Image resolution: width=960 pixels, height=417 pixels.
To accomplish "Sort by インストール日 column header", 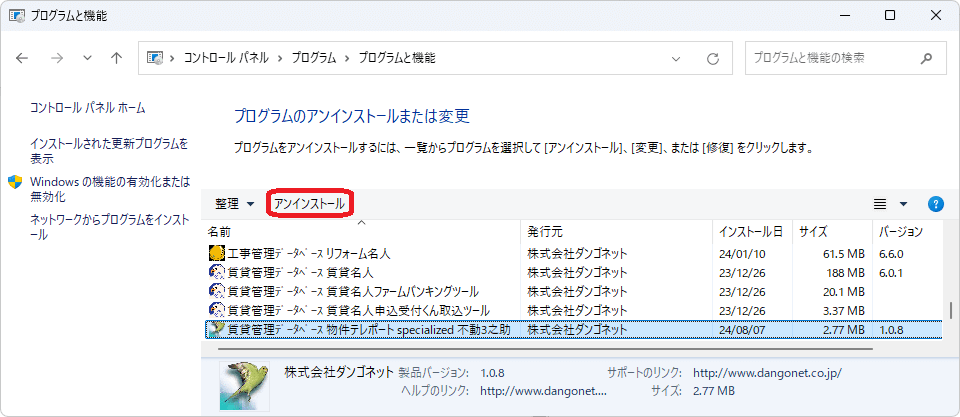I will click(x=751, y=231).
